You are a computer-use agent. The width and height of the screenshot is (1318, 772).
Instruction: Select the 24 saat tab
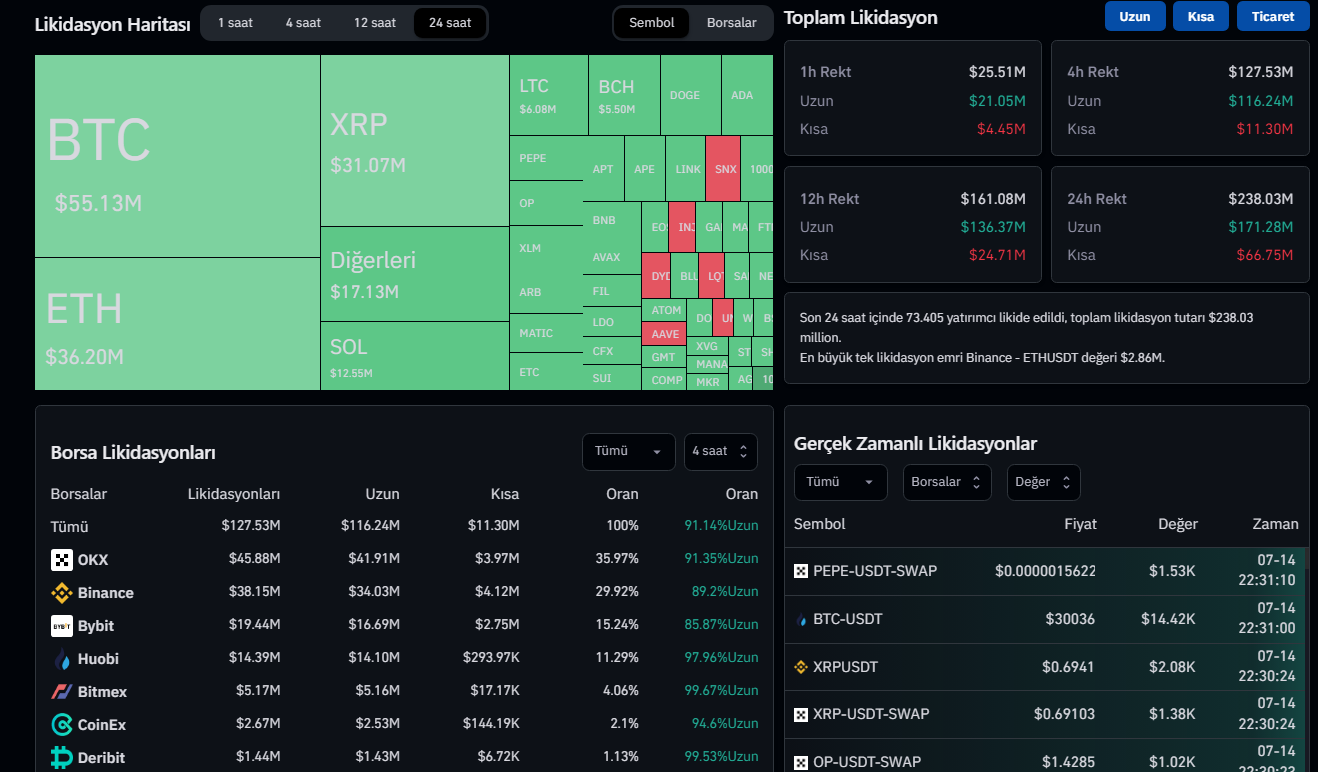pyautogui.click(x=450, y=23)
